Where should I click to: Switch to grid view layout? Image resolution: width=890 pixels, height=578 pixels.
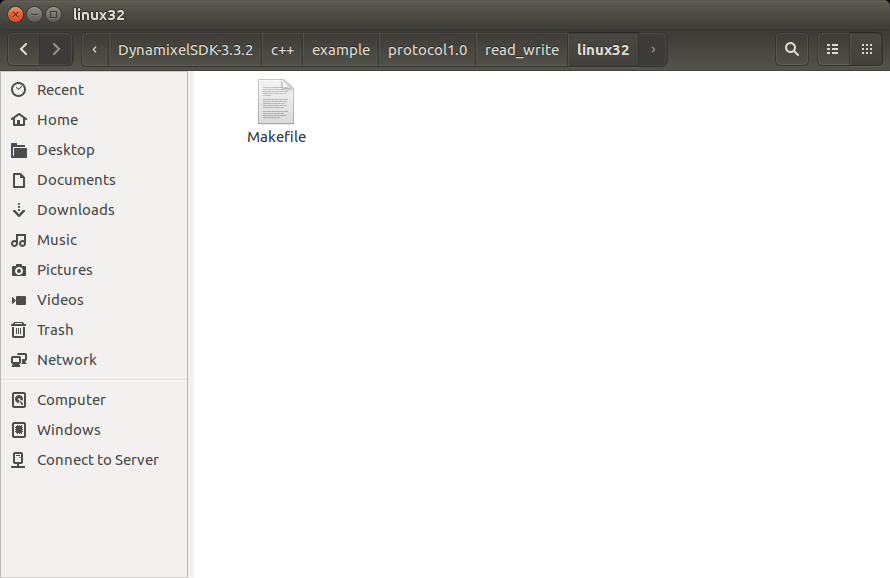[866, 49]
